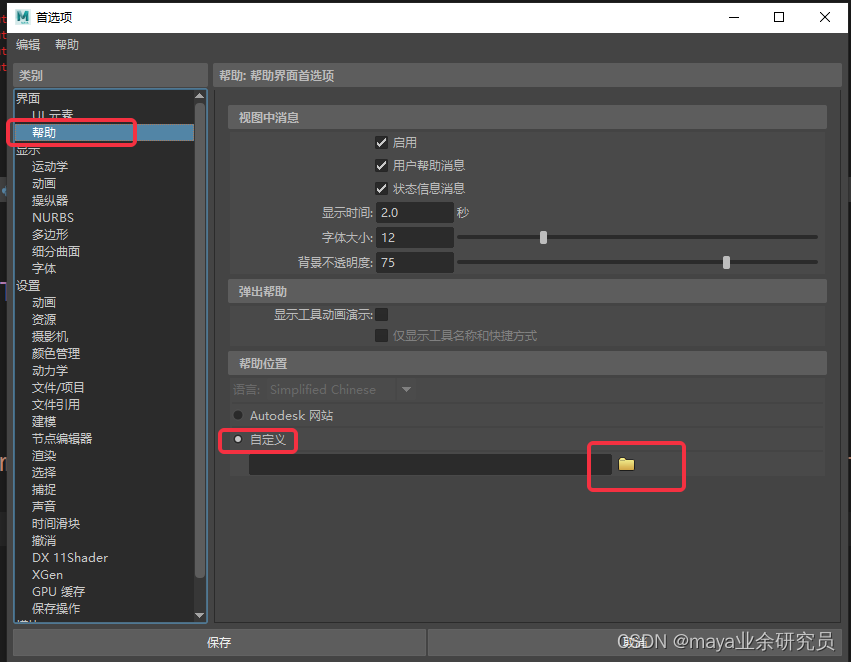The height and width of the screenshot is (662, 851).
Task: Click the folder browse icon for custom help path
Action: click(626, 464)
